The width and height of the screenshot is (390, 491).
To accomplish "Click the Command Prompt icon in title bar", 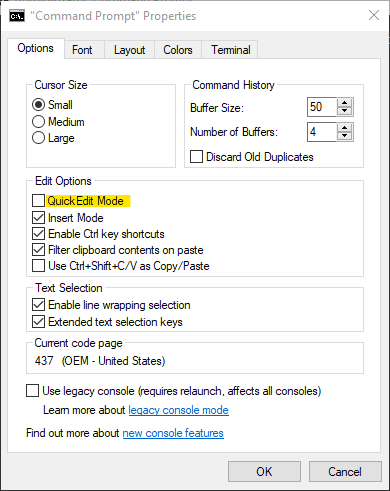I will [x=17, y=16].
